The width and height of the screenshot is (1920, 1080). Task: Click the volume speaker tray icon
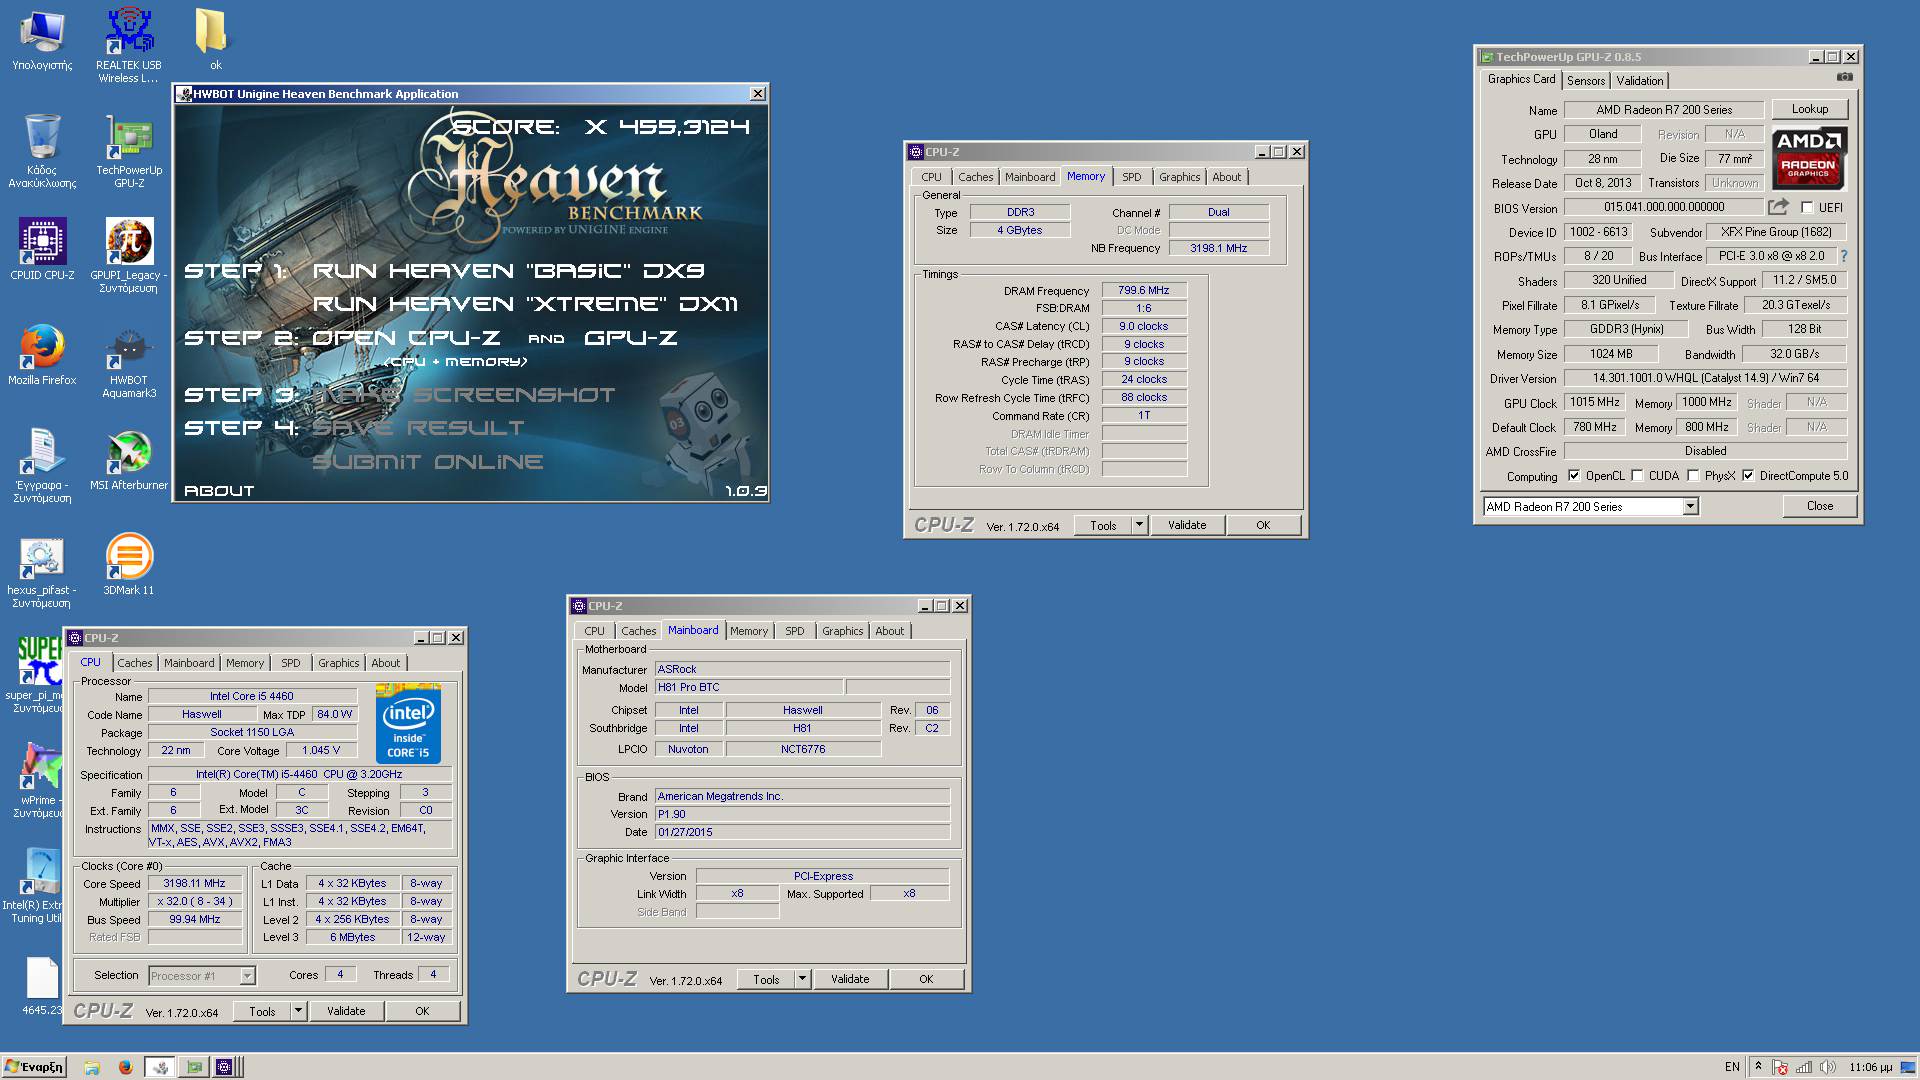coord(1828,1067)
